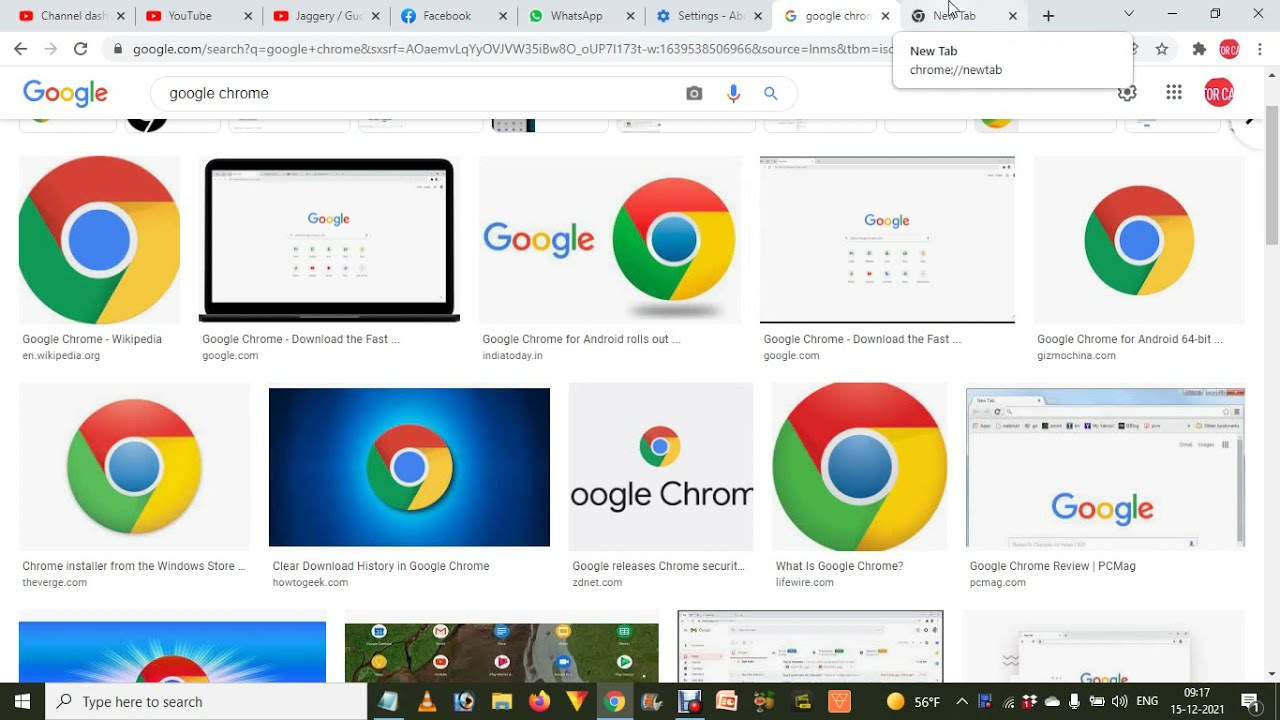Image resolution: width=1280 pixels, height=720 pixels.
Task: Open the Chrome extensions puzzle icon
Action: pyautogui.click(x=1199, y=48)
